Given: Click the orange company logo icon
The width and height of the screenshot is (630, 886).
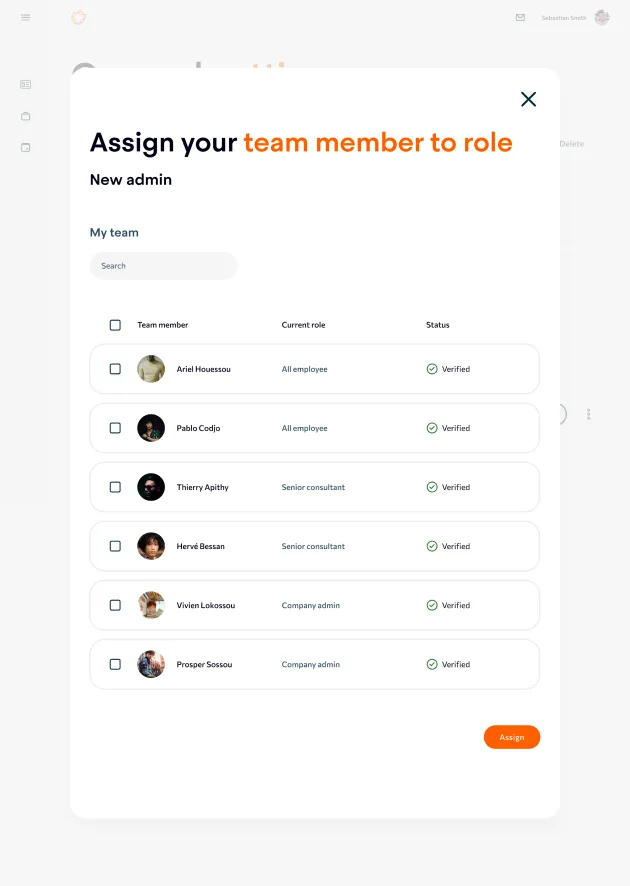Looking at the screenshot, I should point(79,18).
